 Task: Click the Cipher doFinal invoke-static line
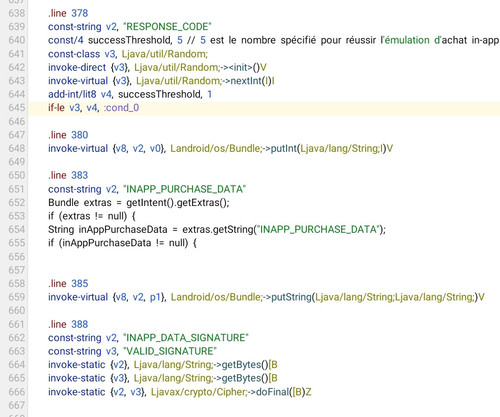[x=180, y=392]
